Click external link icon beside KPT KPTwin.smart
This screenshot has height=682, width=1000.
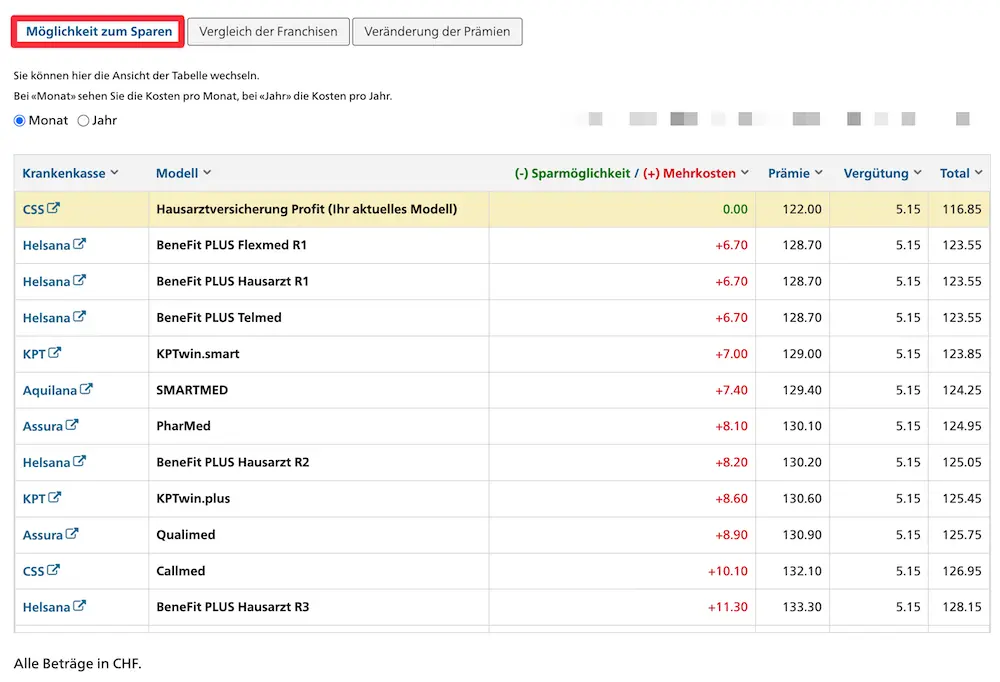tap(56, 353)
